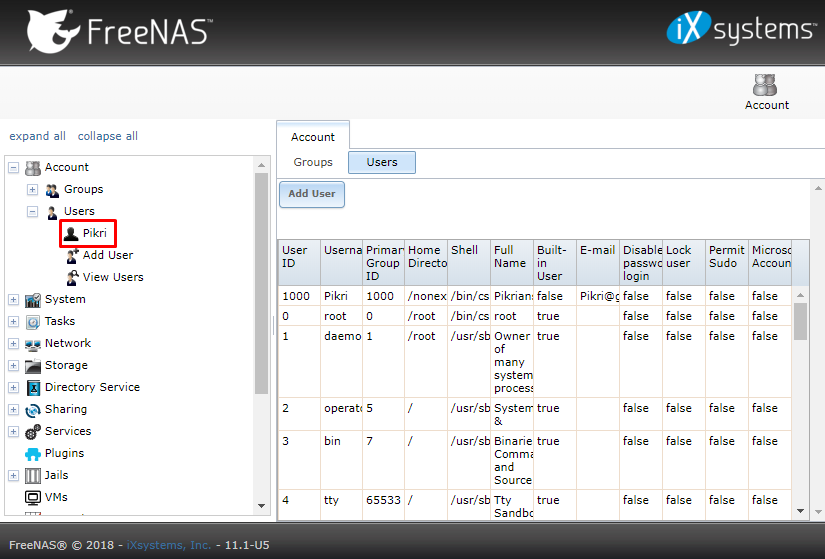This screenshot has height=559, width=825.
Task: Select the Users sub-tab
Action: pos(382,162)
